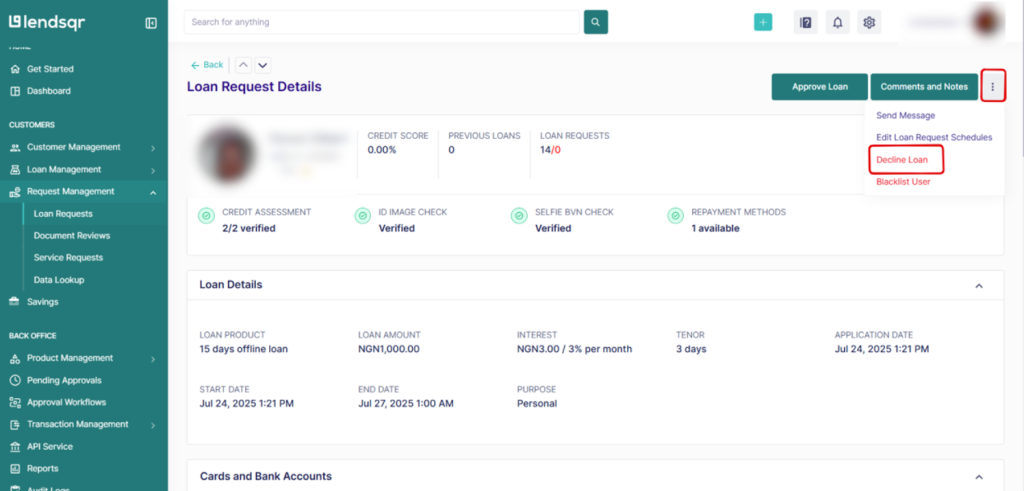Screen dimensions: 1024x491
Task: Open the settings gear icon
Action: pos(869,22)
